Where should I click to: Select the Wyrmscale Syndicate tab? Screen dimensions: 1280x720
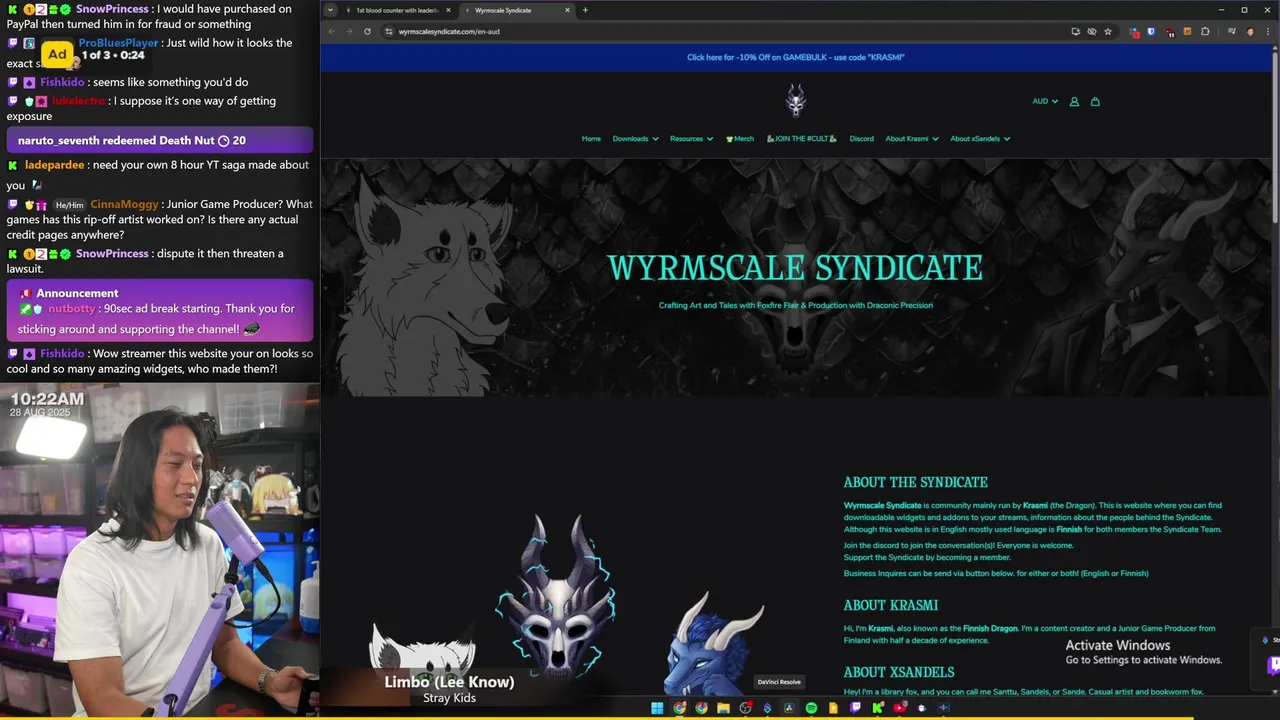pyautogui.click(x=518, y=10)
